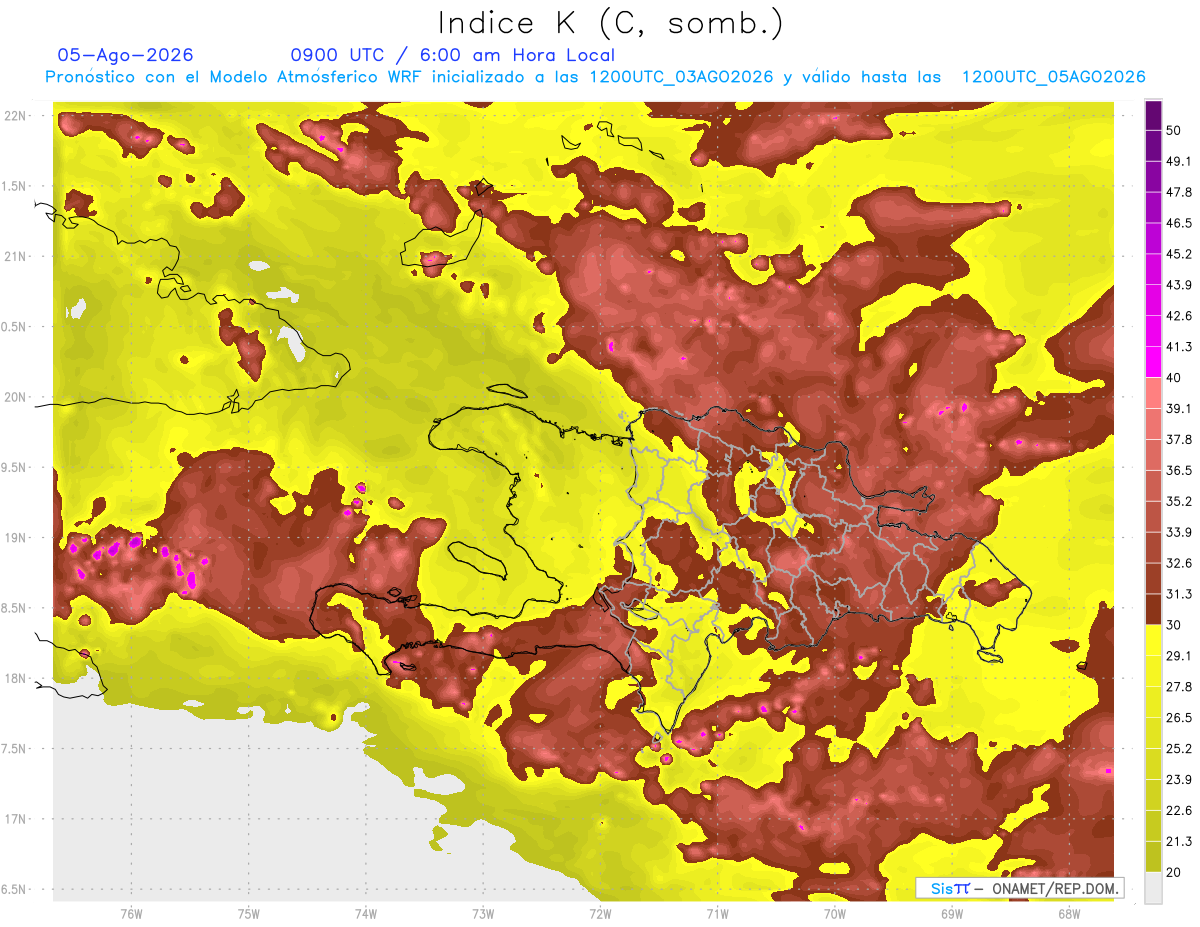Click the '27.8' value on the color scale
The height and width of the screenshot is (927, 1200).
coord(1179,687)
